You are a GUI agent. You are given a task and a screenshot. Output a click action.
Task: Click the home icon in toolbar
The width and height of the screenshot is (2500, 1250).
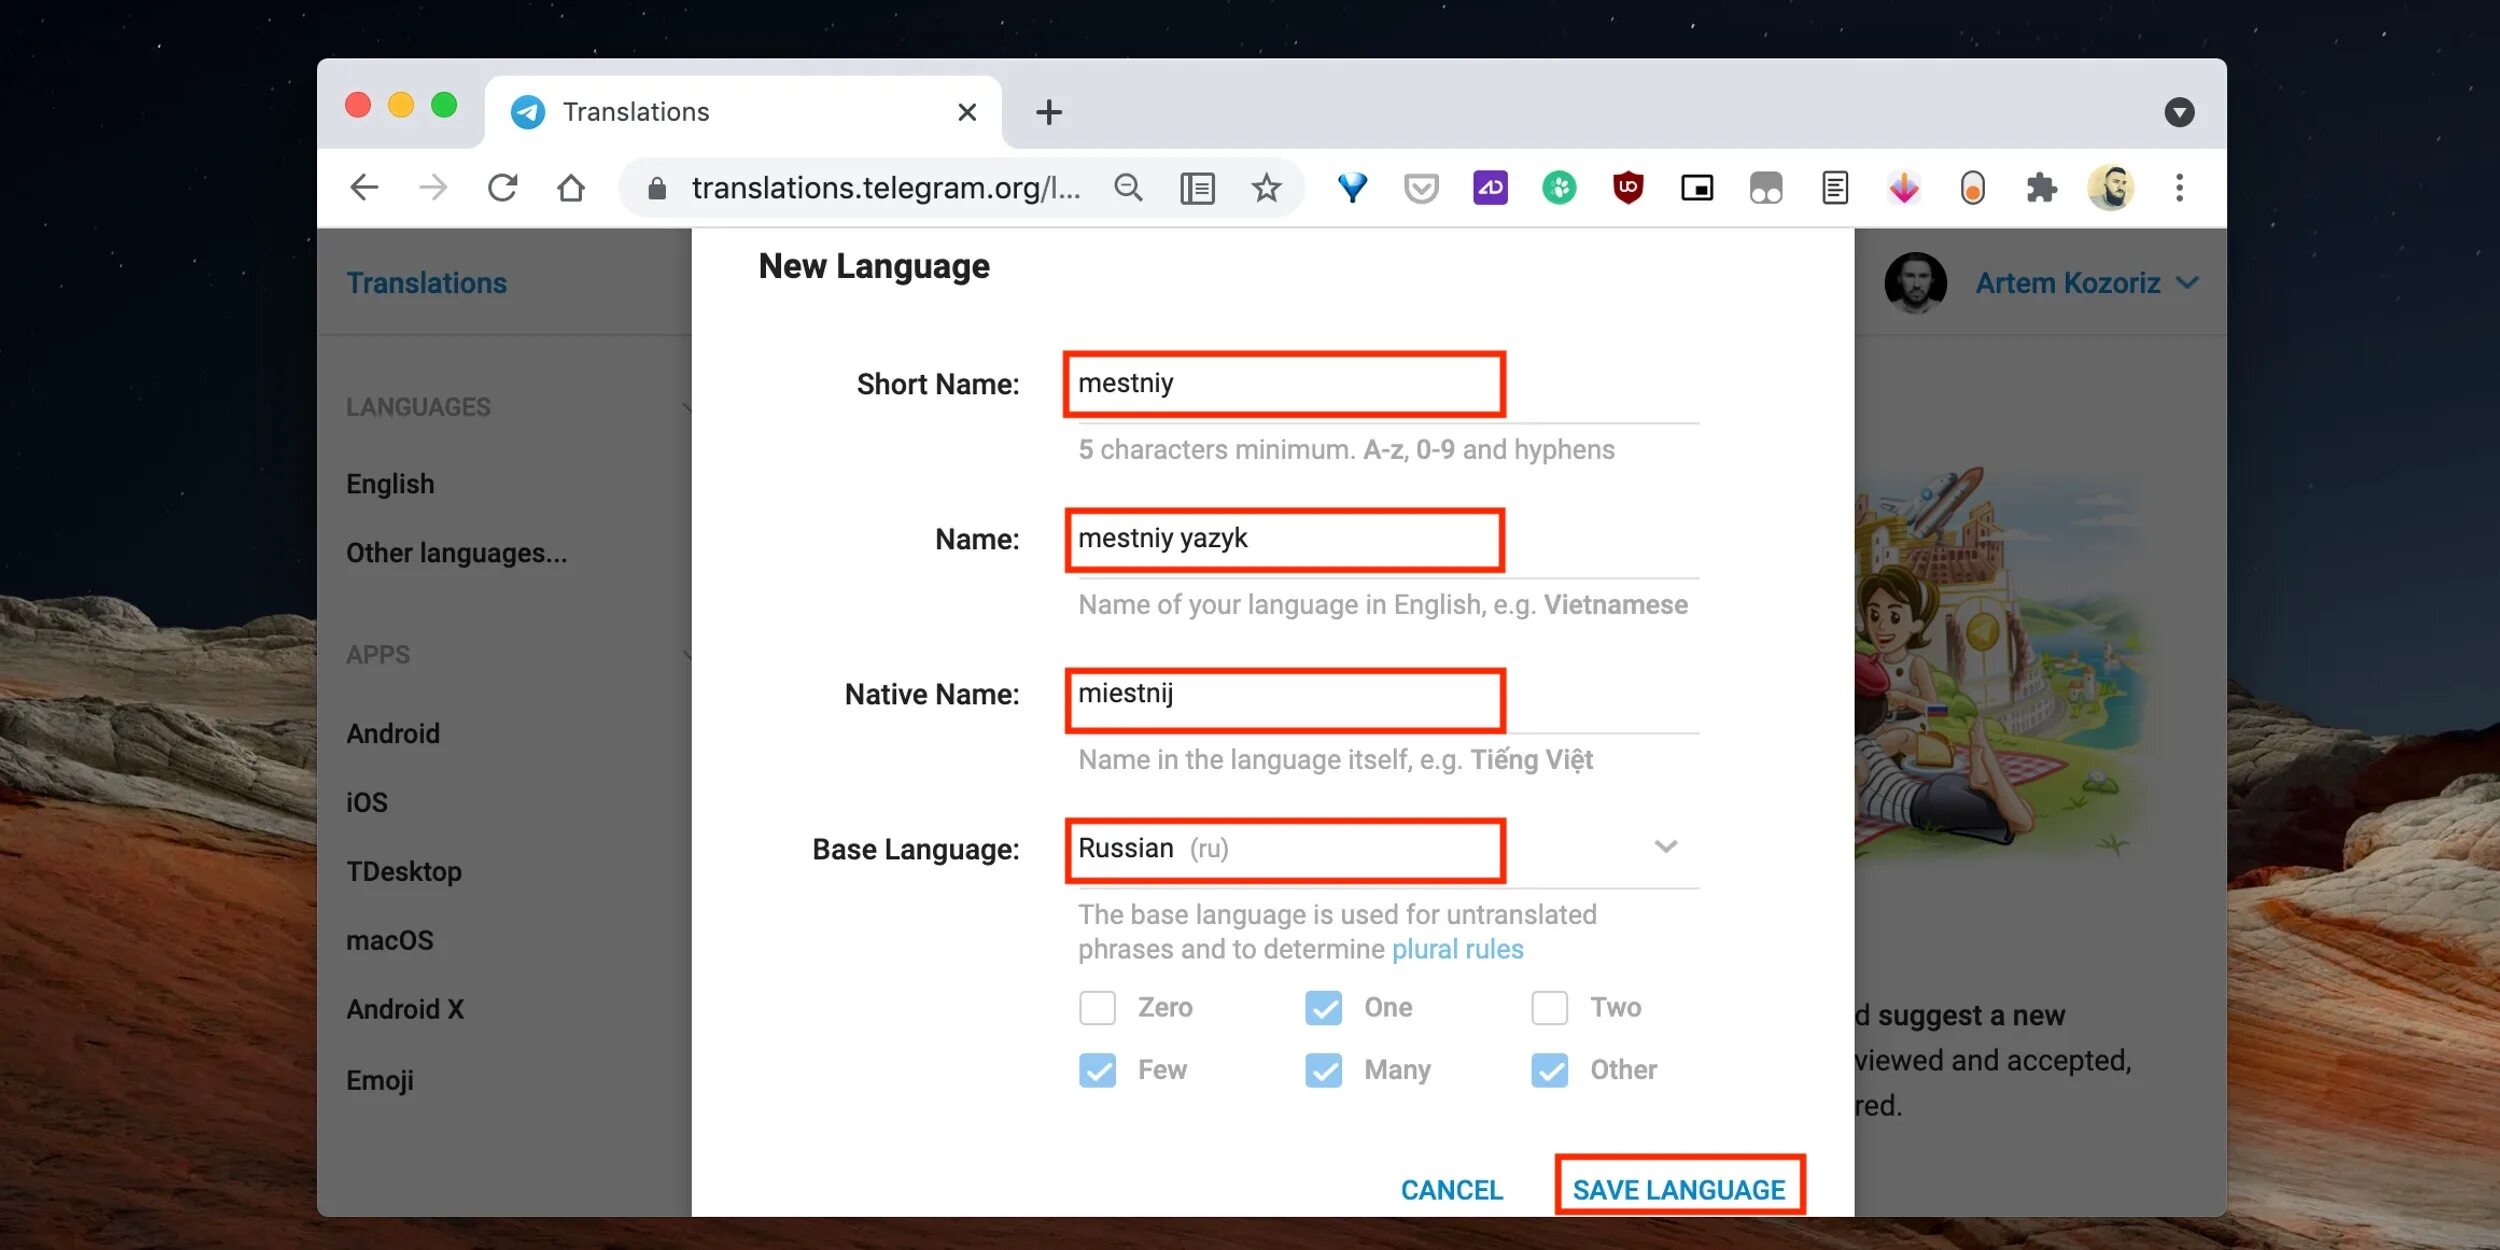coord(571,188)
